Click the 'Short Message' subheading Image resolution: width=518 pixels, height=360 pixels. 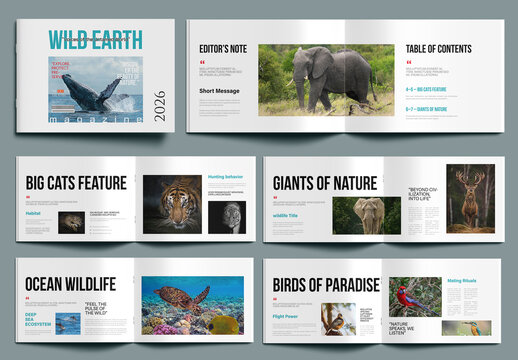(219, 91)
